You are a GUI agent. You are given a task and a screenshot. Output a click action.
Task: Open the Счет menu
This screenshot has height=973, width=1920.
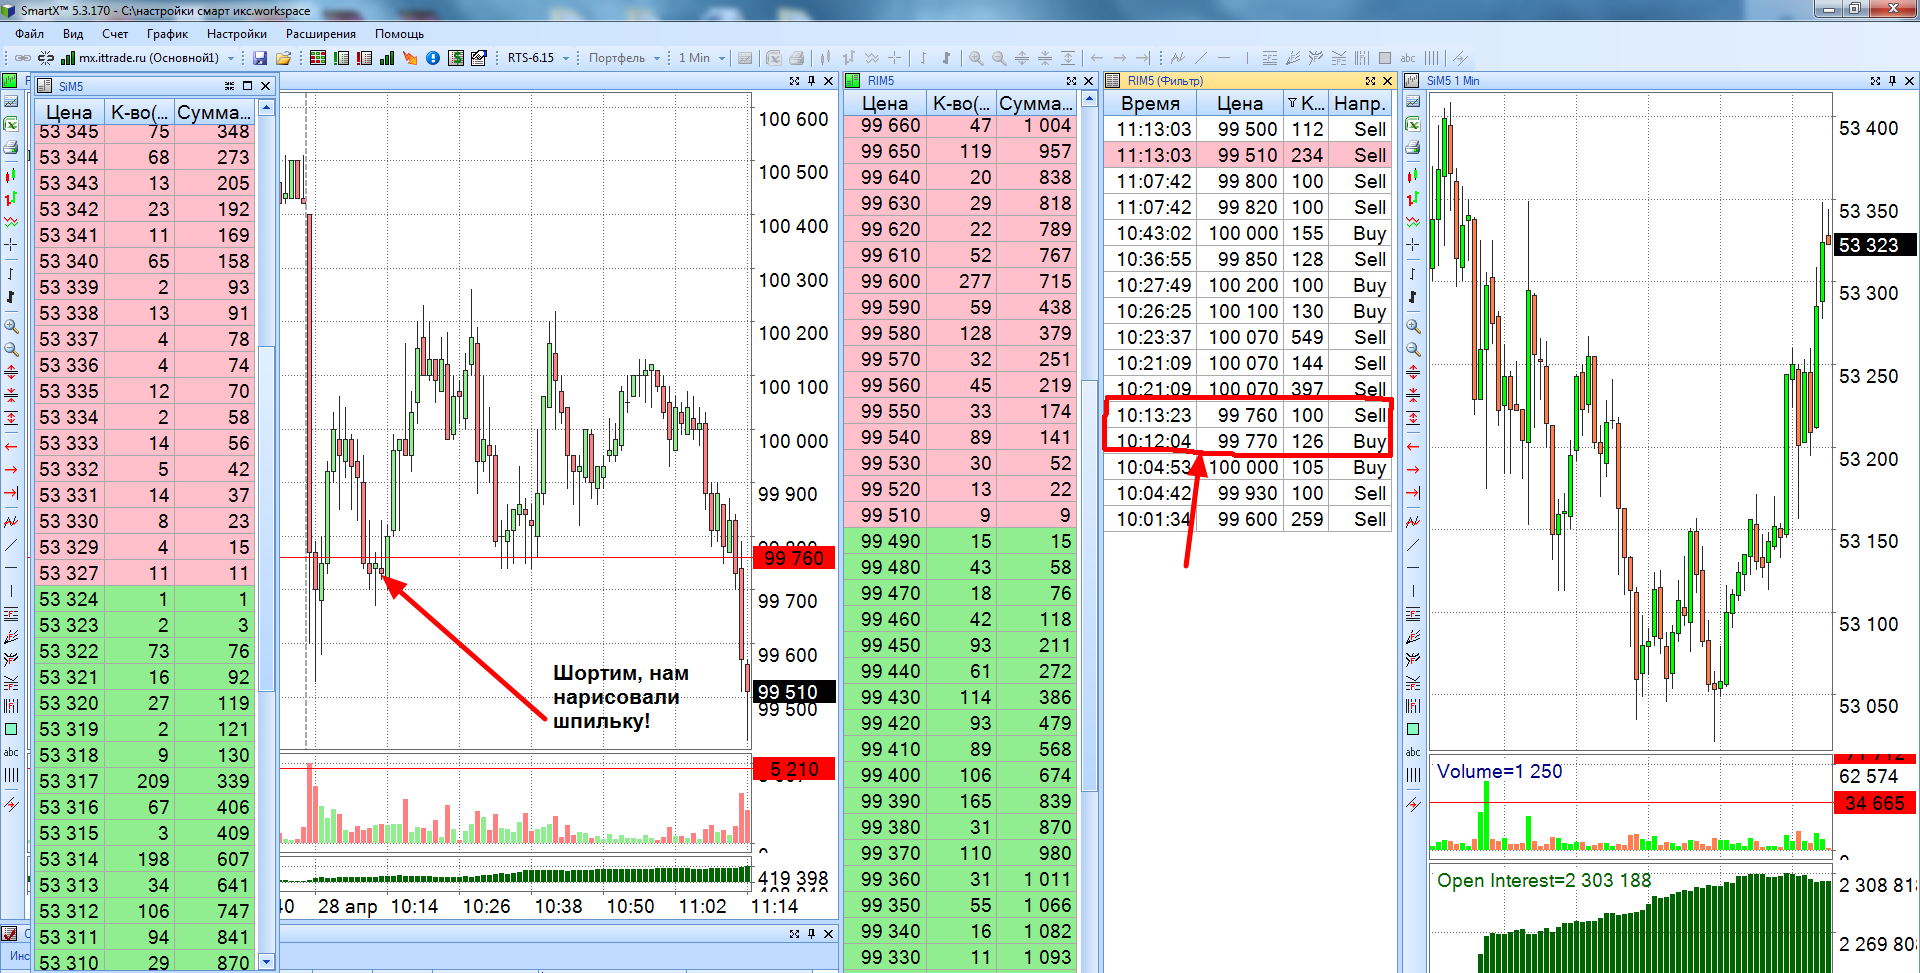pos(115,34)
